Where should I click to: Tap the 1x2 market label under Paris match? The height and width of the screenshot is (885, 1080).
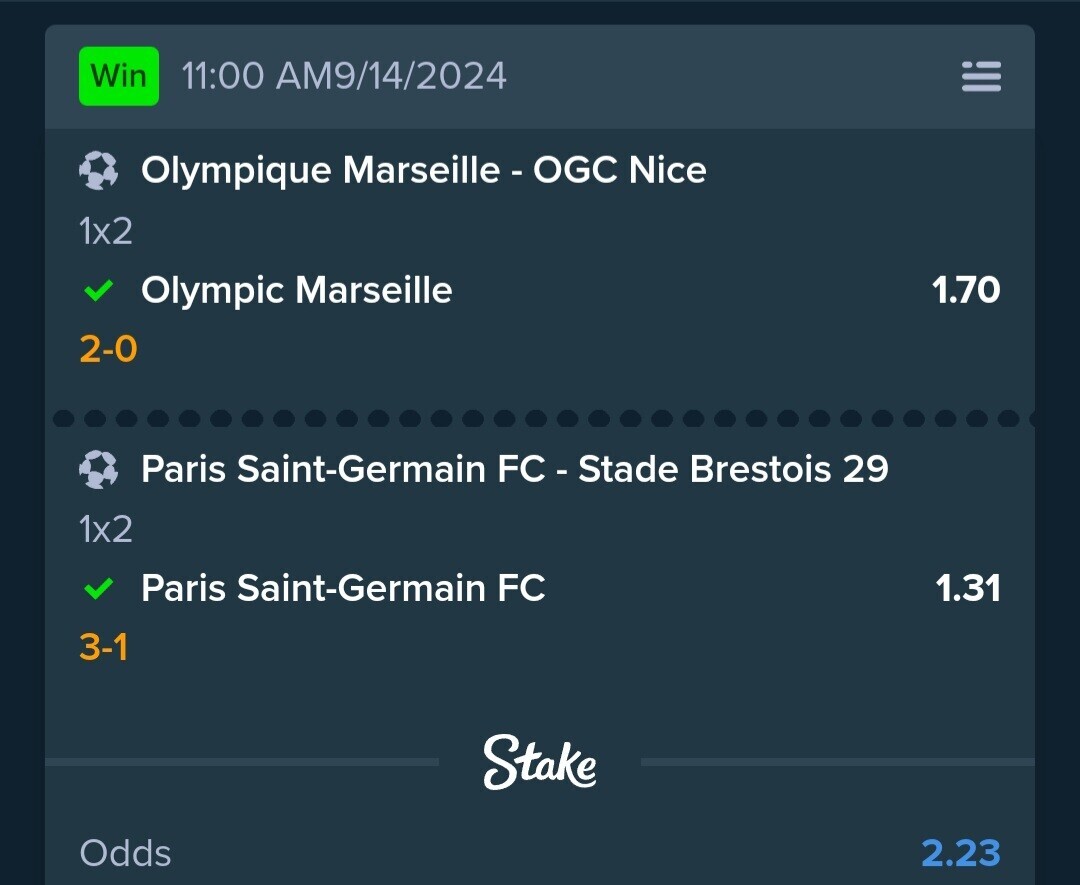105,529
